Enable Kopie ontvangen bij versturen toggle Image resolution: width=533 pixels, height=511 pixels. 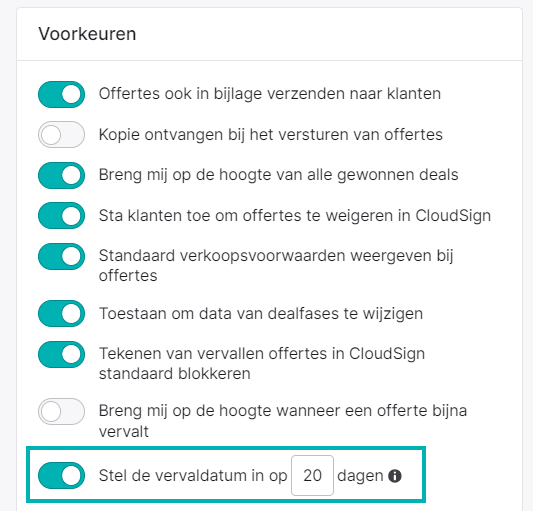click(x=62, y=135)
